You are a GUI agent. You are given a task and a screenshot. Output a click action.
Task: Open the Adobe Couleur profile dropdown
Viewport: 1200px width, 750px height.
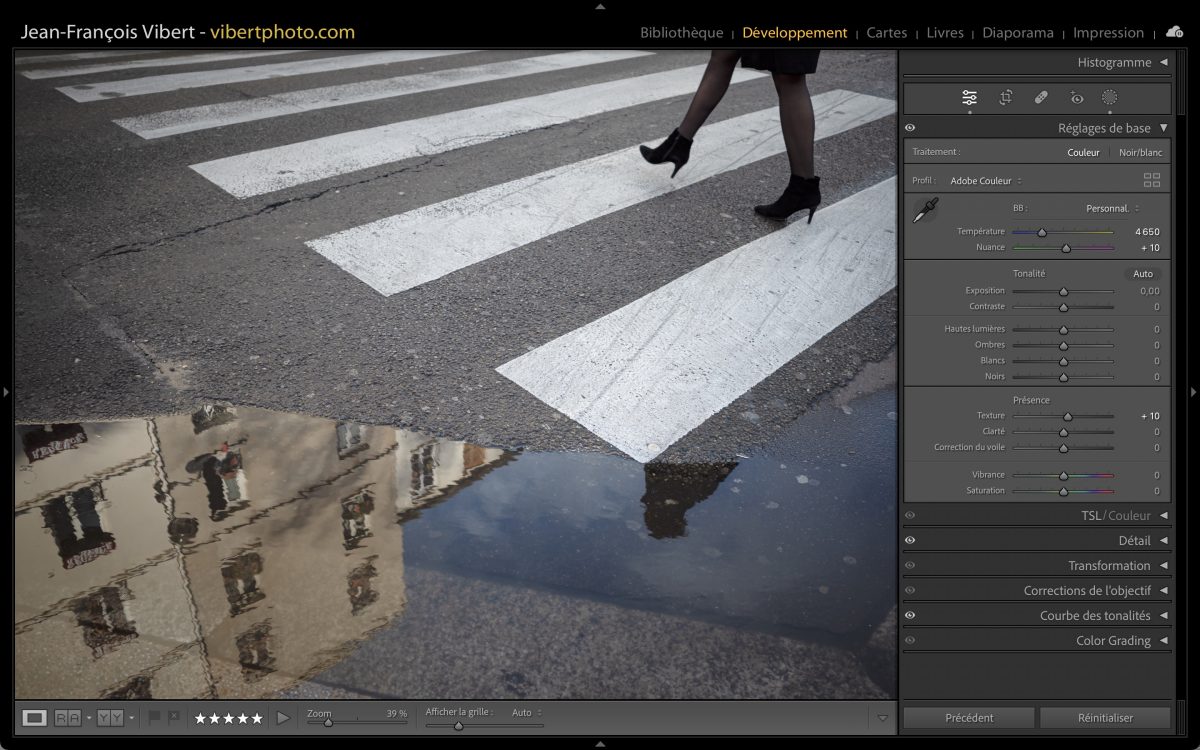tap(985, 181)
